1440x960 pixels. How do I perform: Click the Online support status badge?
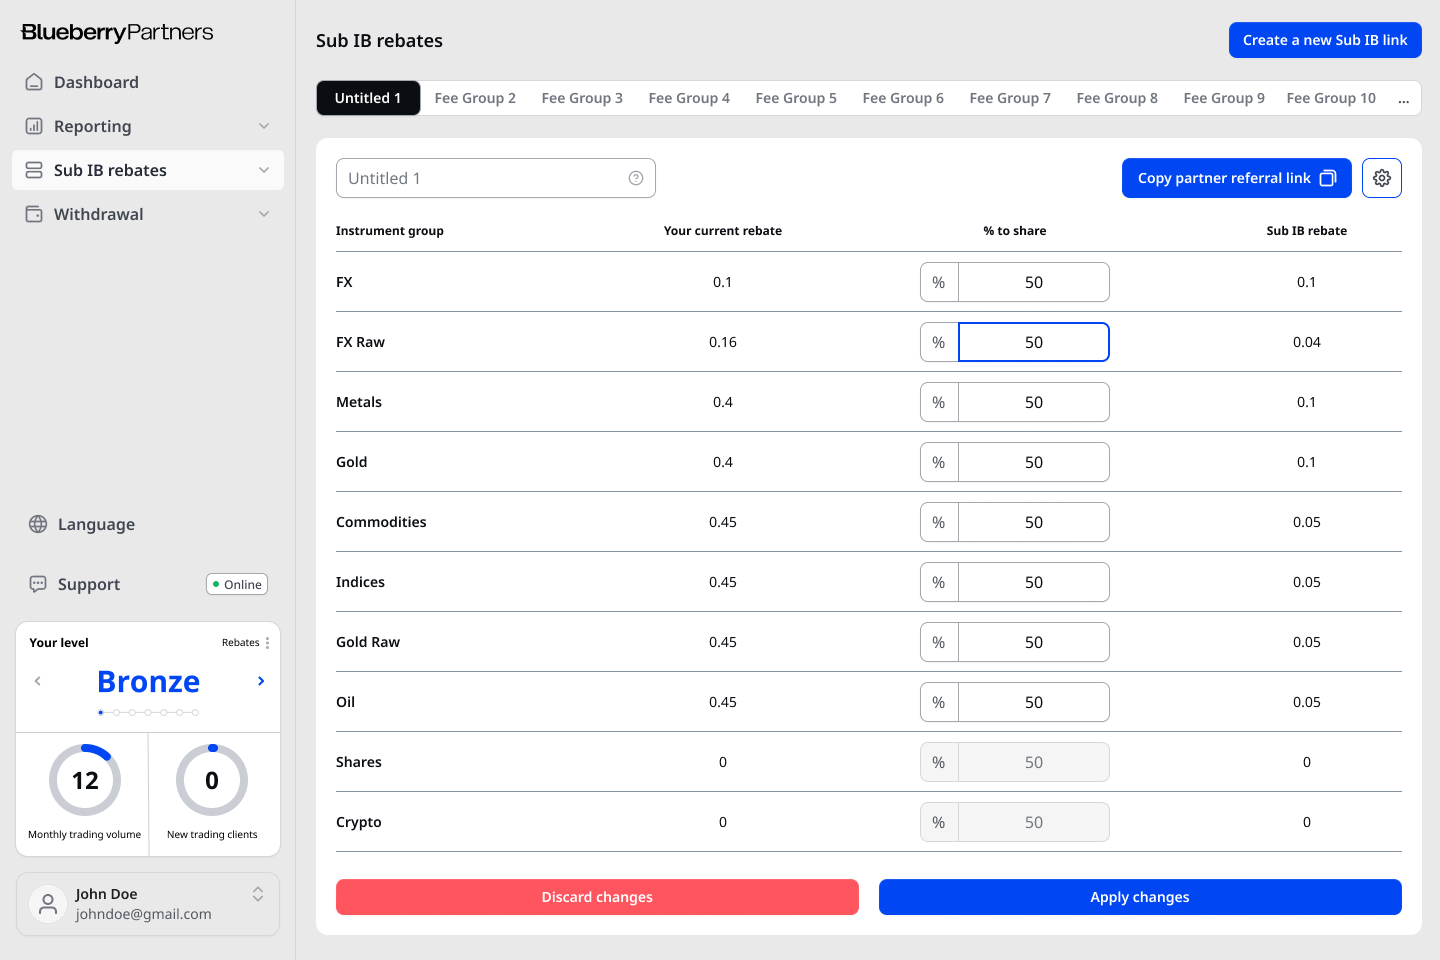coord(237,585)
